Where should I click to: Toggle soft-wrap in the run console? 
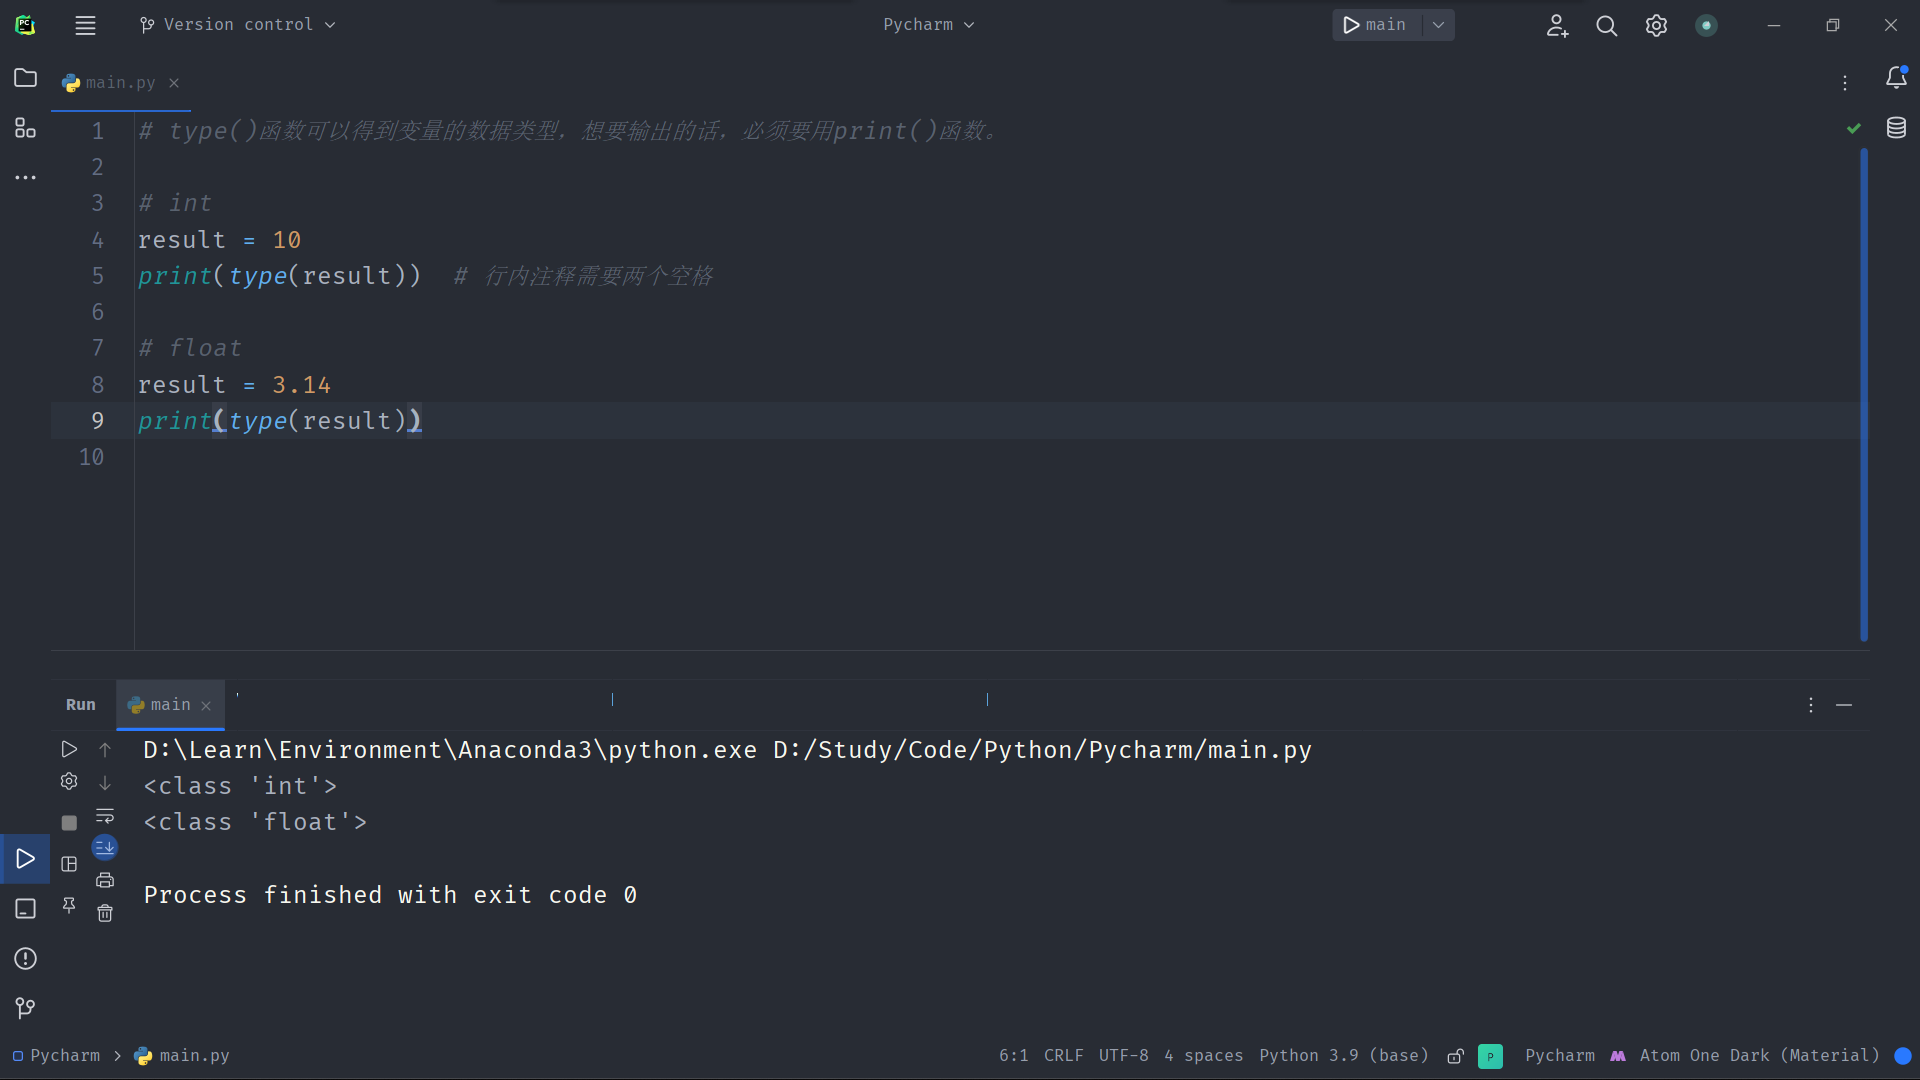(x=105, y=816)
